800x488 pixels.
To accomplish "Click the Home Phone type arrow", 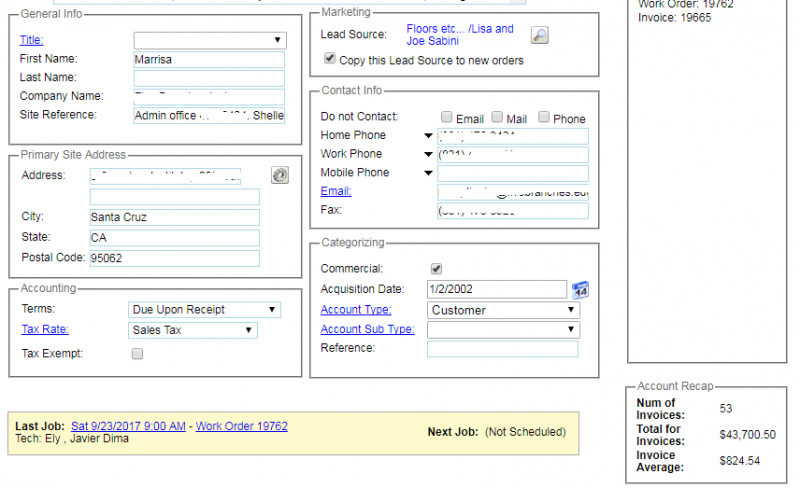I will click(x=428, y=136).
